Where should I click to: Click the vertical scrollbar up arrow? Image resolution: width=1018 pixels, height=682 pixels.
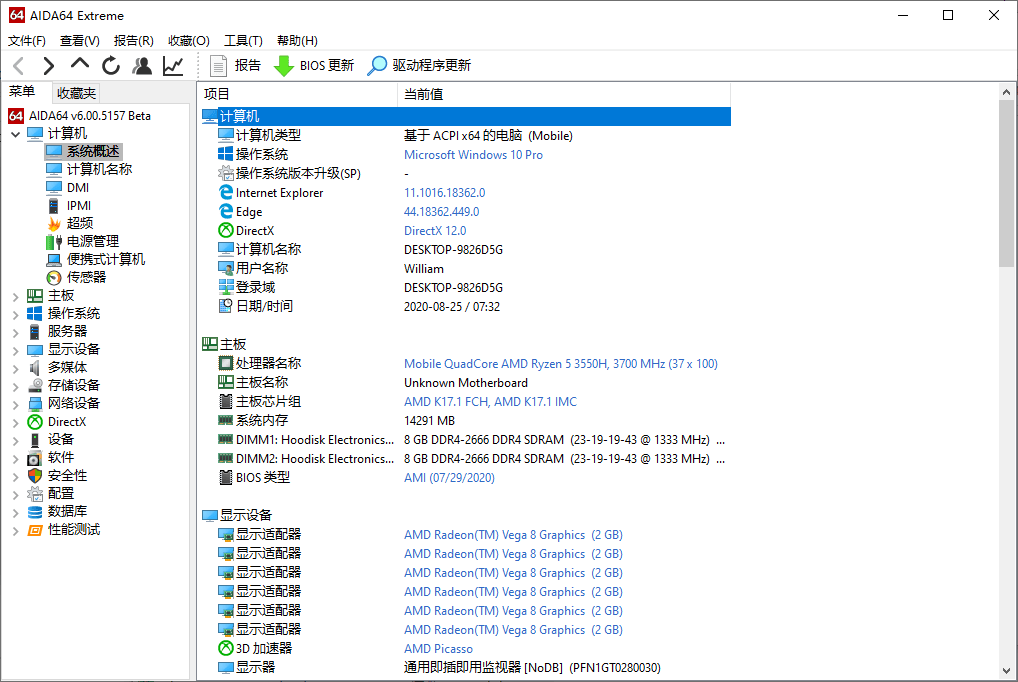[1006, 92]
